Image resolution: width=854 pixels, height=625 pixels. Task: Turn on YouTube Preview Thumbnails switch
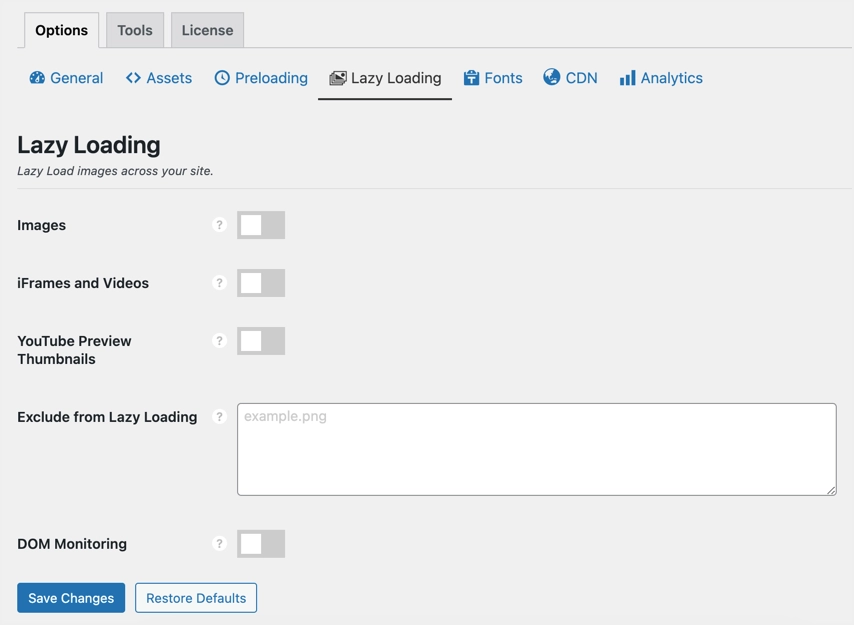click(x=261, y=341)
